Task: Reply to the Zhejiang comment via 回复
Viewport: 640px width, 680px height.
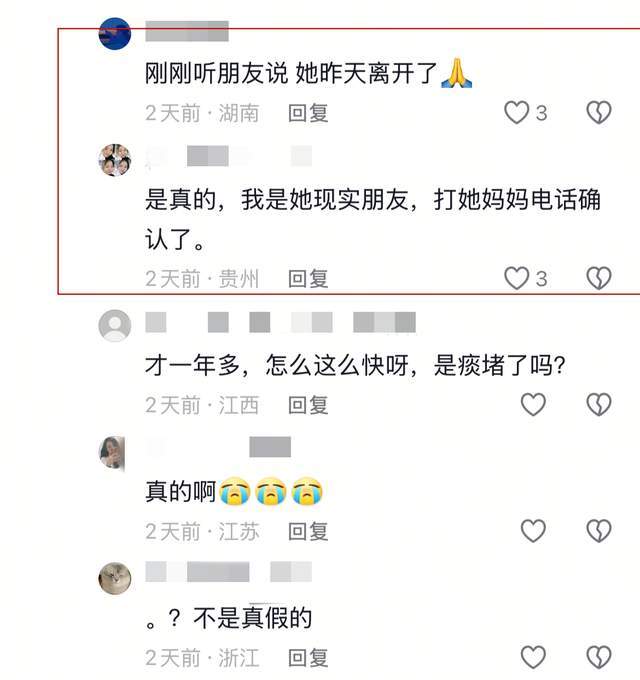Action: (x=308, y=658)
